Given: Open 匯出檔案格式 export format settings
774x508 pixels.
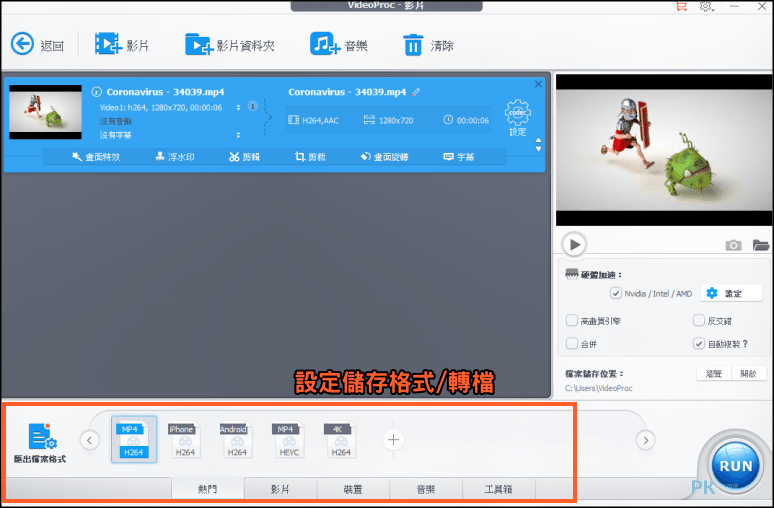Looking at the screenshot, I should 40,442.
